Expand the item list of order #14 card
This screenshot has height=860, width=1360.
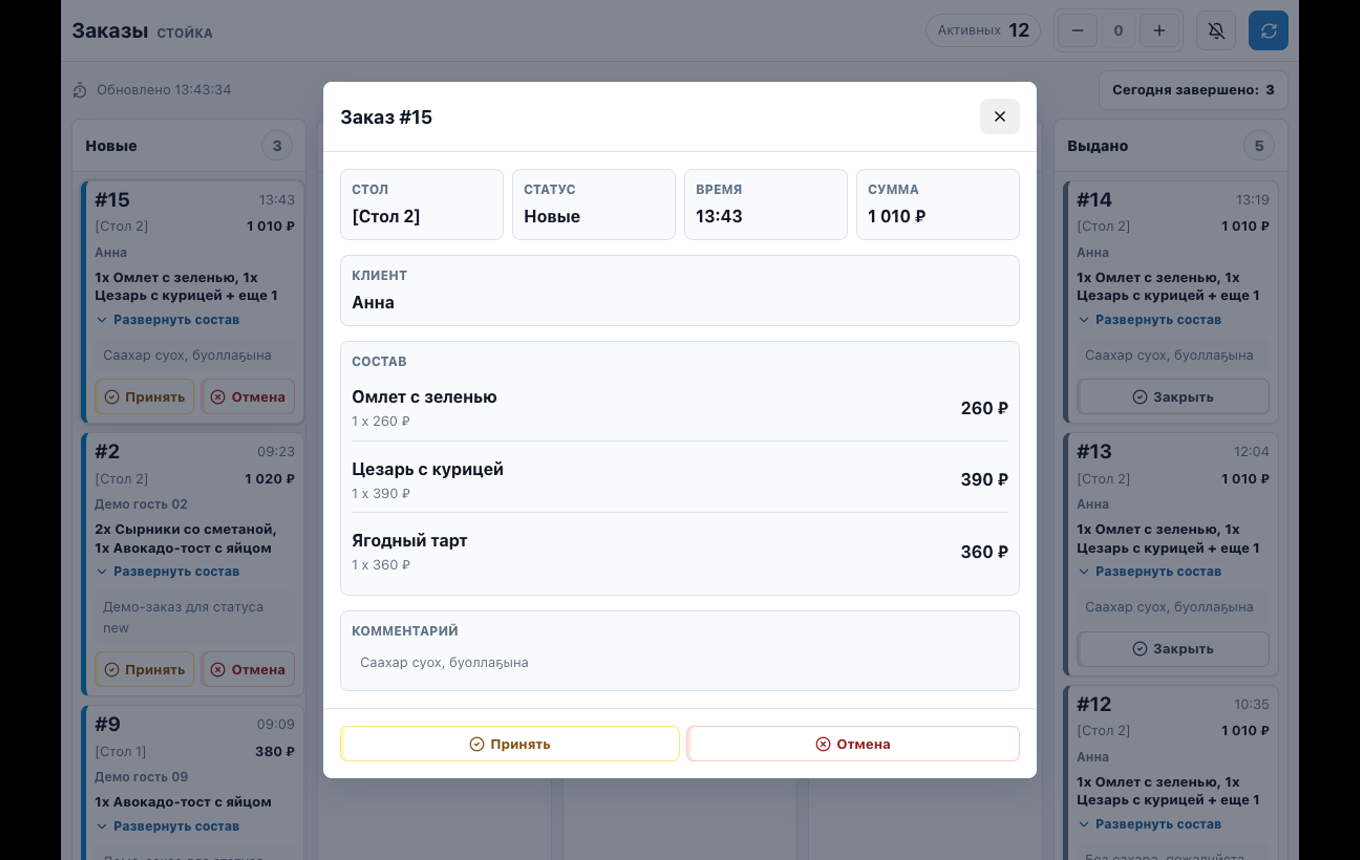(x=1150, y=320)
